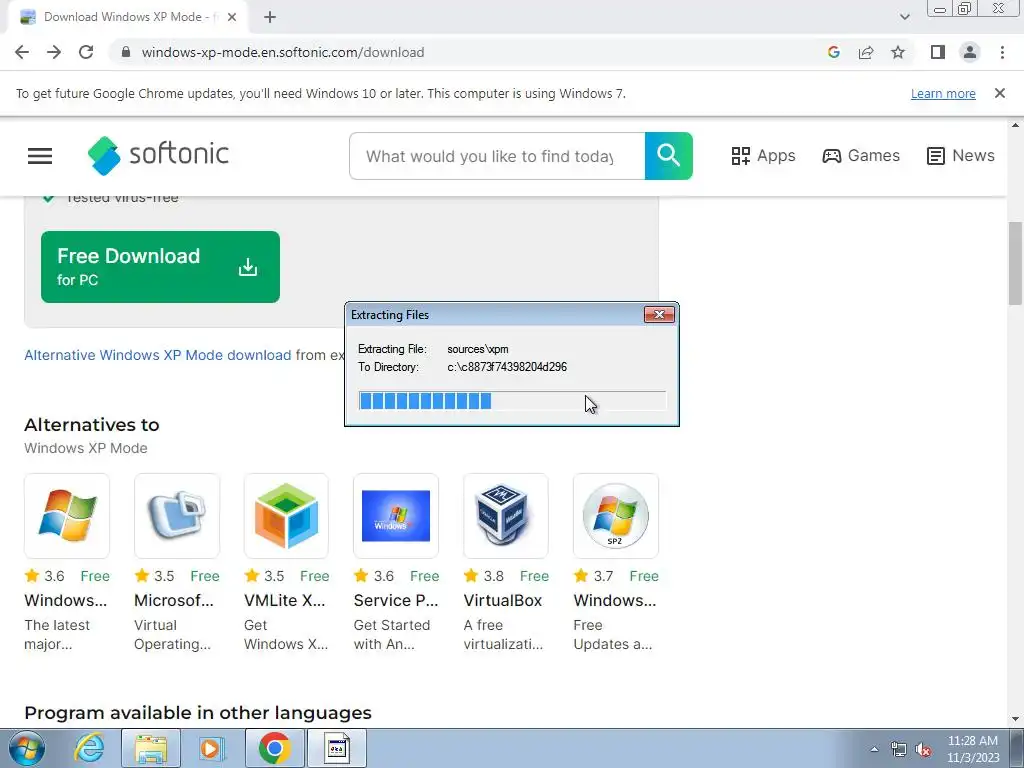Open the Windows SP2 app icon
This screenshot has height=768, width=1024.
click(616, 516)
